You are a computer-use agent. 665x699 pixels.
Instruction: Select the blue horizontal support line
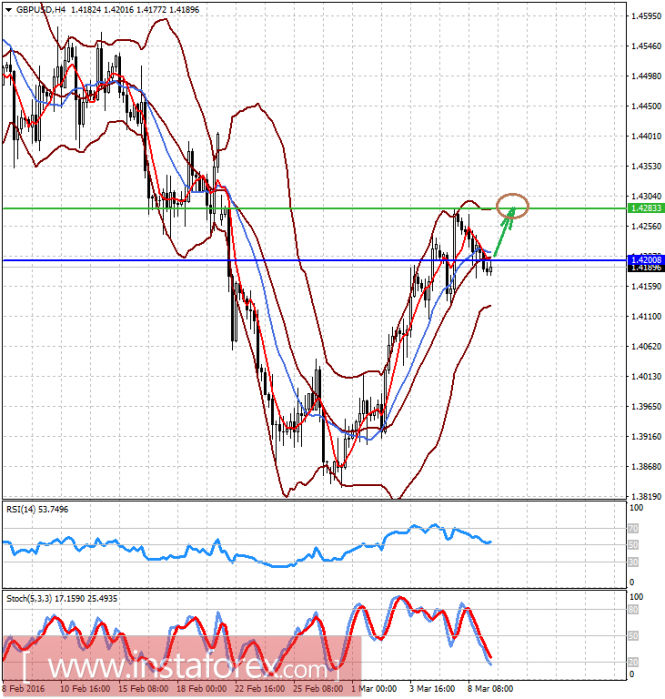[314, 260]
